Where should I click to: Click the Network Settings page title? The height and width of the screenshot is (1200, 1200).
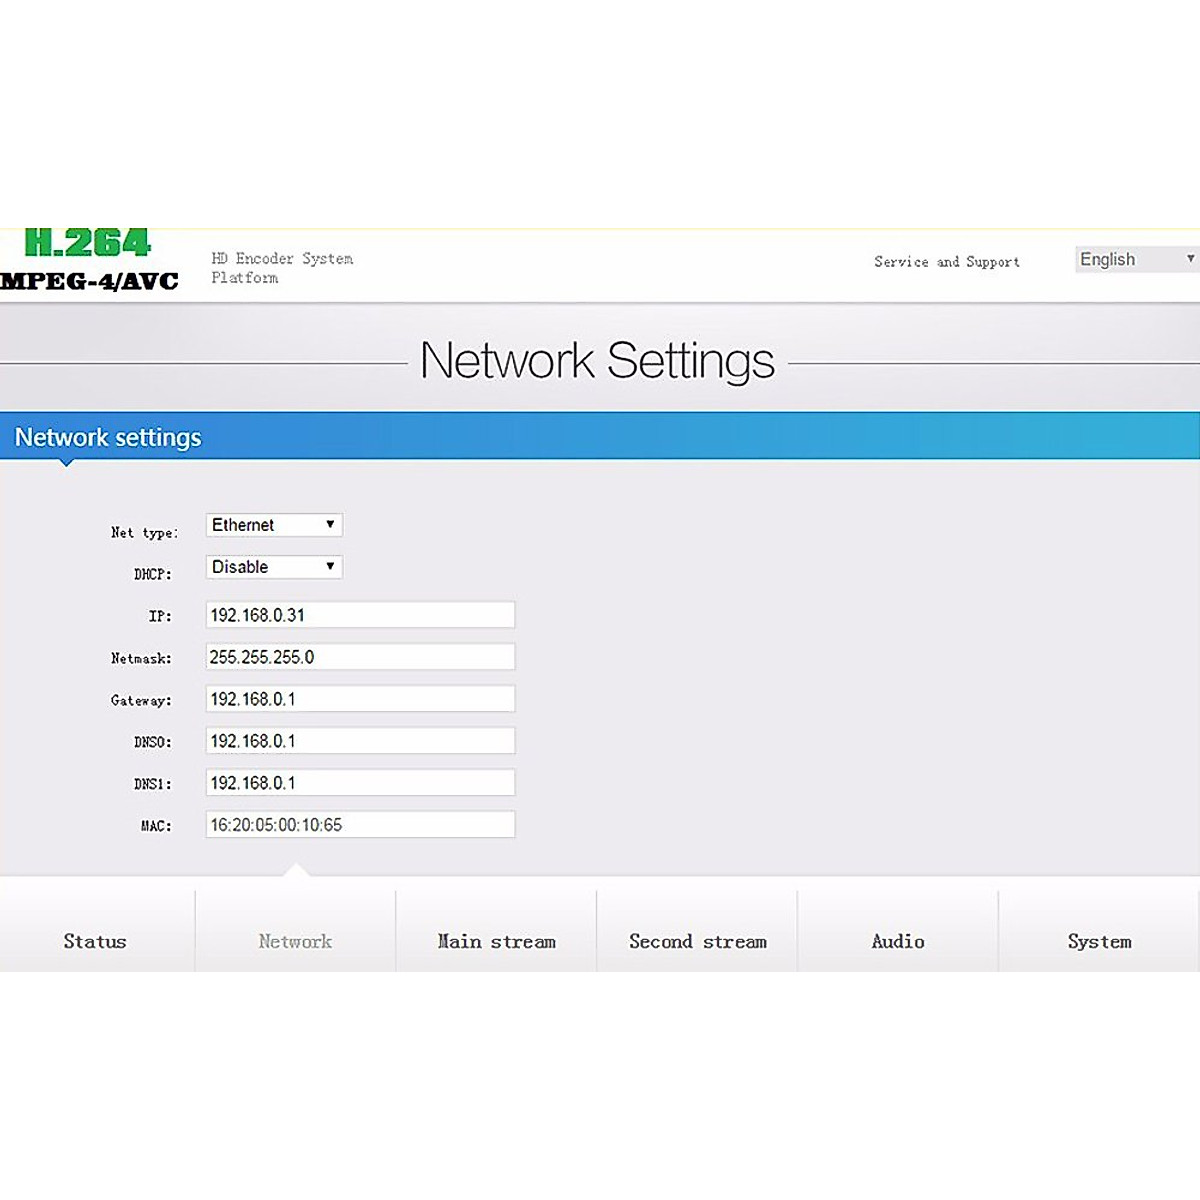[x=597, y=361]
